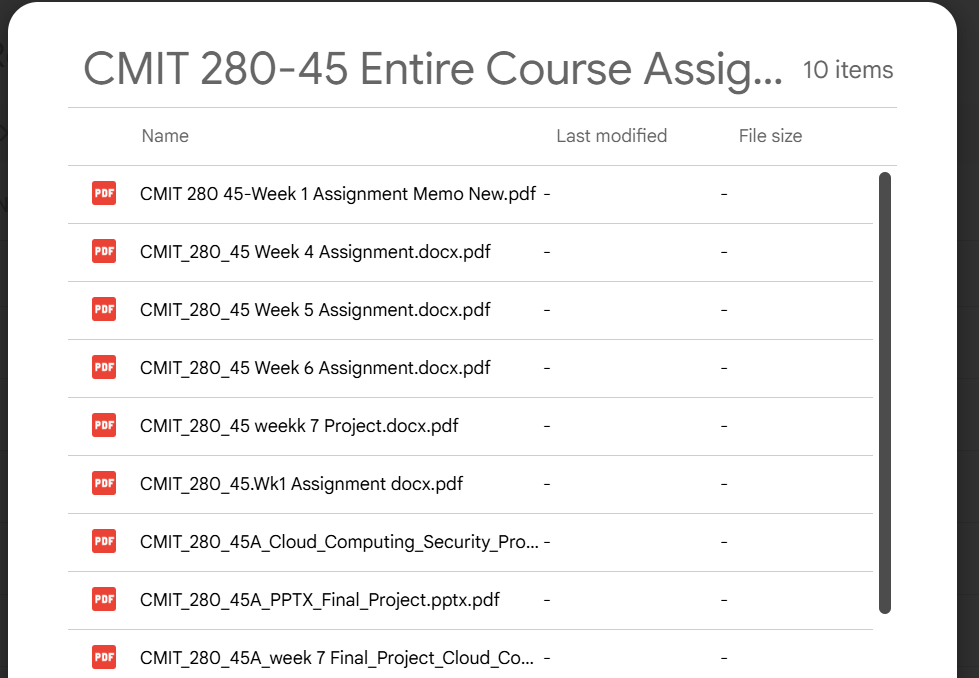
Task: Open CMIT 280 45-Week 1 Assignment Memo New.pdf
Action: click(x=338, y=193)
